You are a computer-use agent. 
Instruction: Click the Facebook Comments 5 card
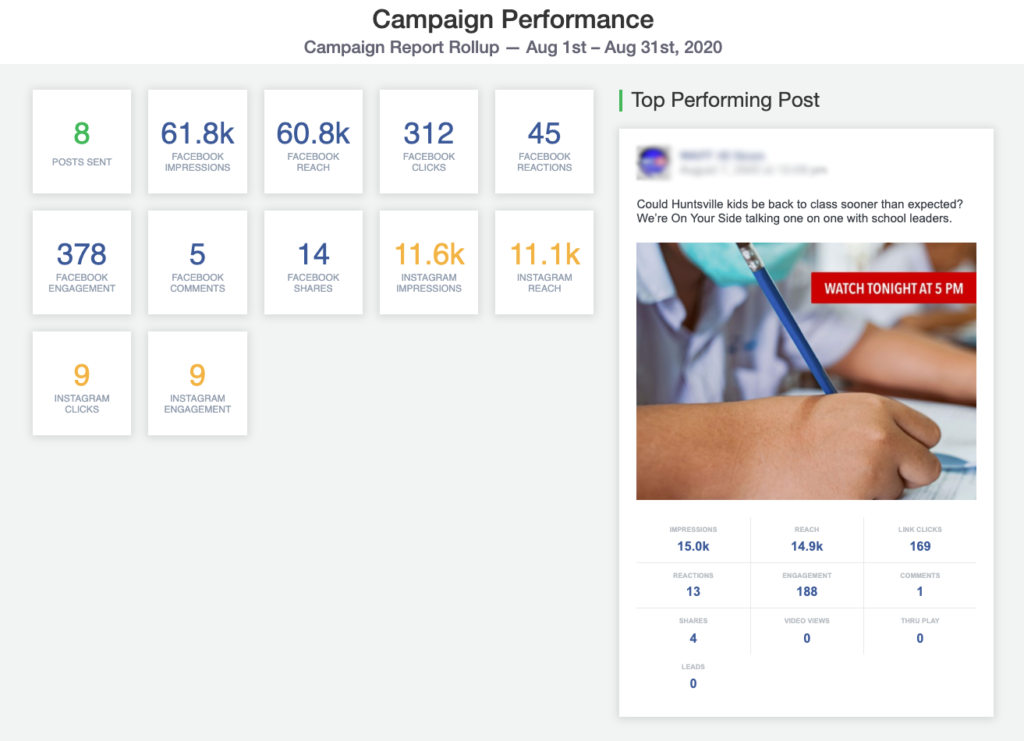197,263
